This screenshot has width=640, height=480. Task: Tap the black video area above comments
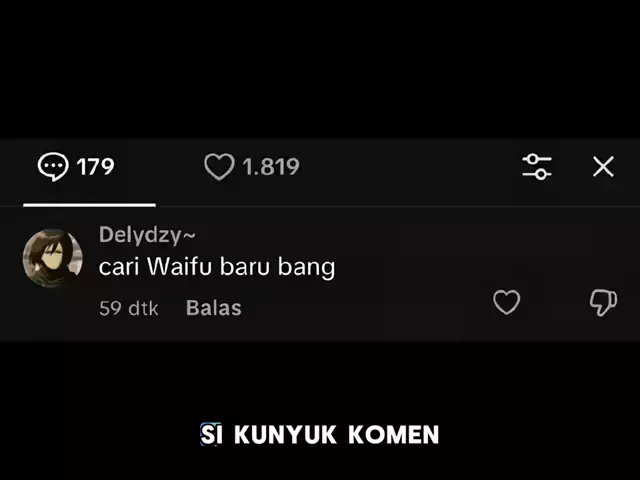pos(320,69)
